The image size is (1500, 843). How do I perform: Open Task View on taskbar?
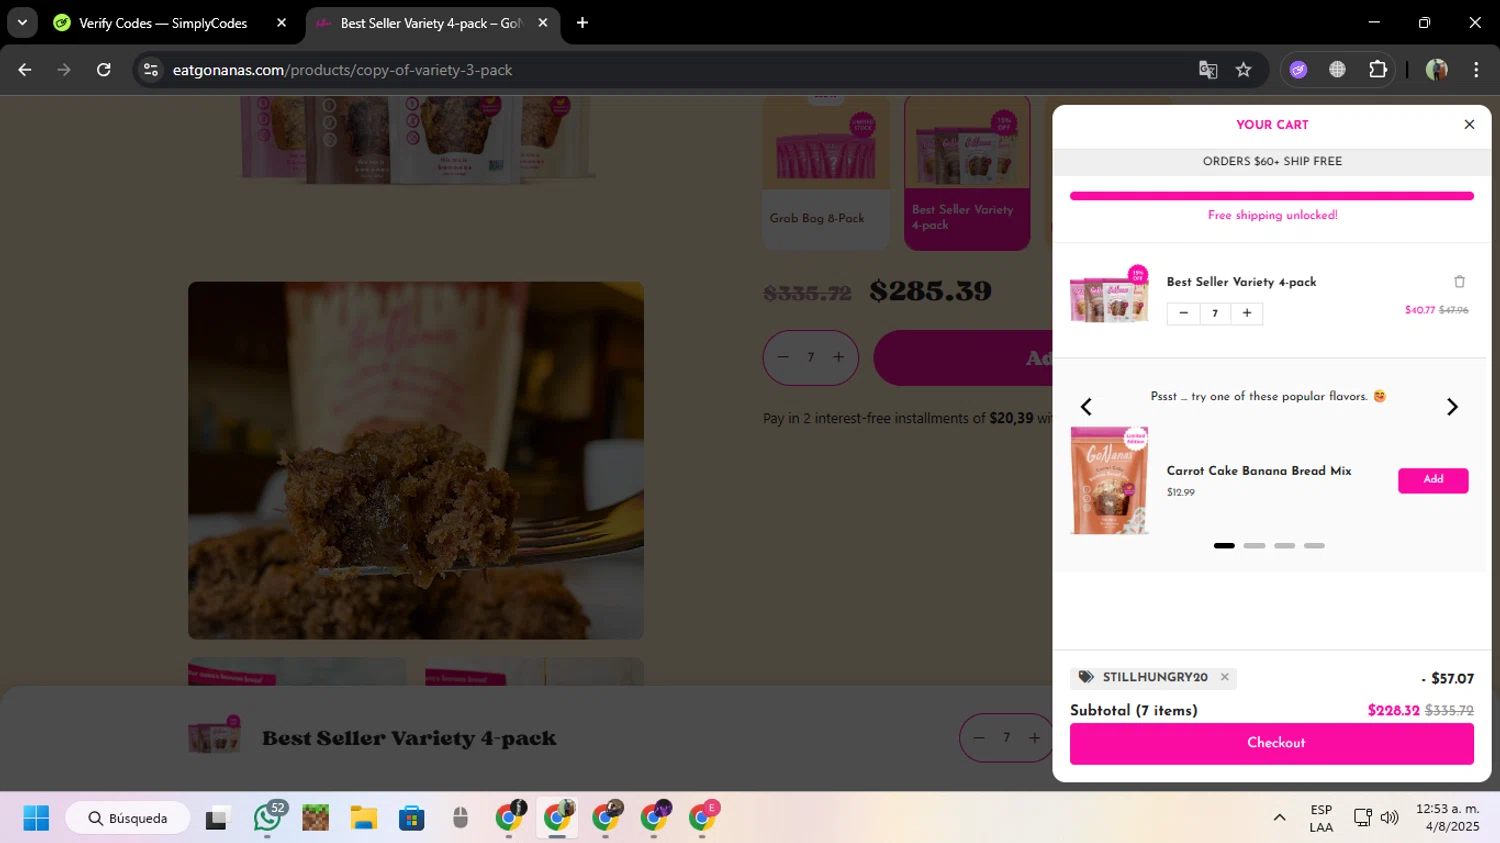tap(218, 818)
